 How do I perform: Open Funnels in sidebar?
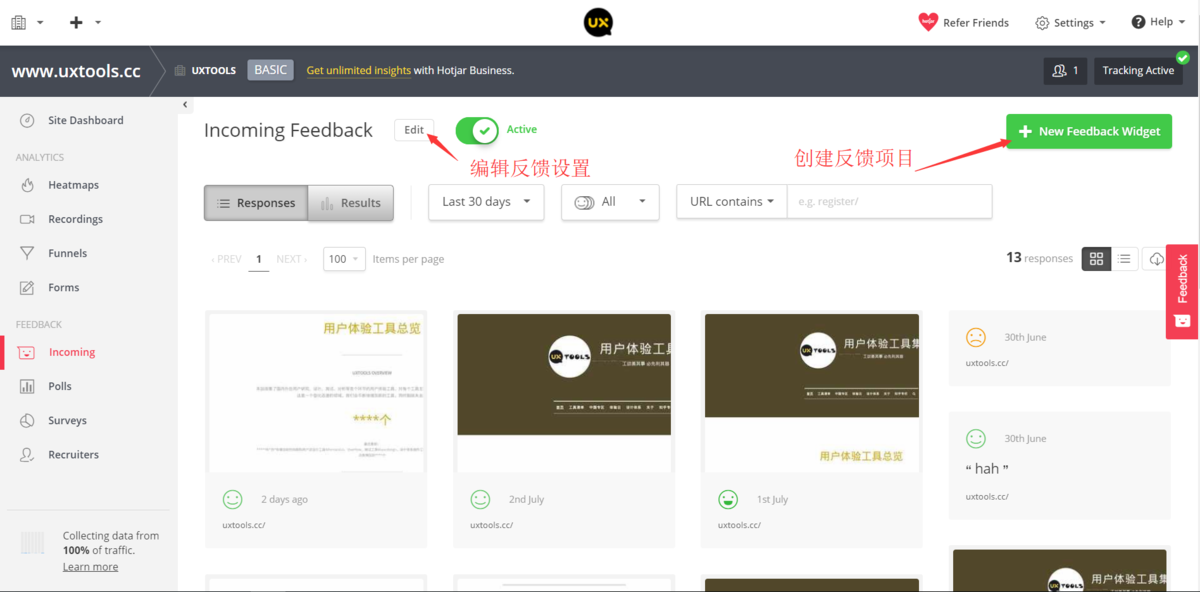pyautogui.click(x=67, y=253)
